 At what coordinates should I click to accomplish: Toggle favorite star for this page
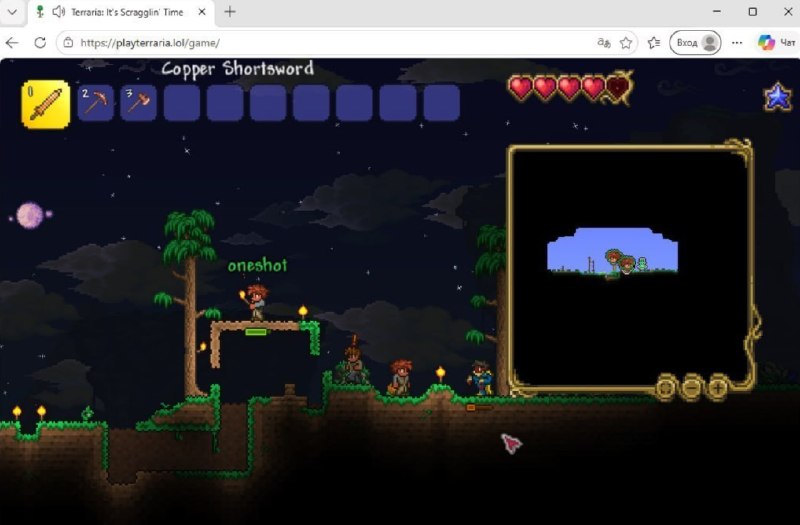tap(626, 43)
